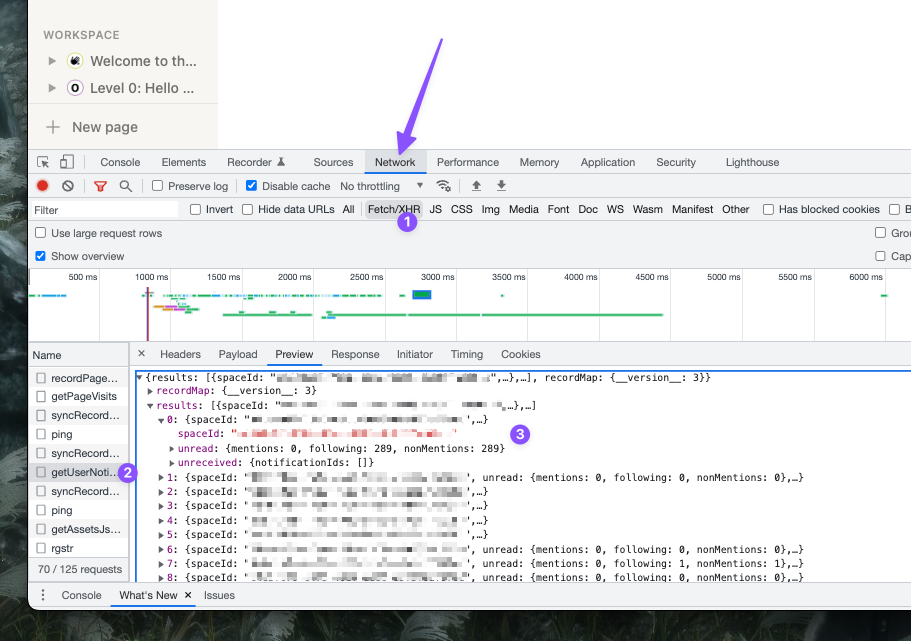Image resolution: width=911 pixels, height=641 pixels.
Task: Check Hide data URLs
Action: (248, 209)
